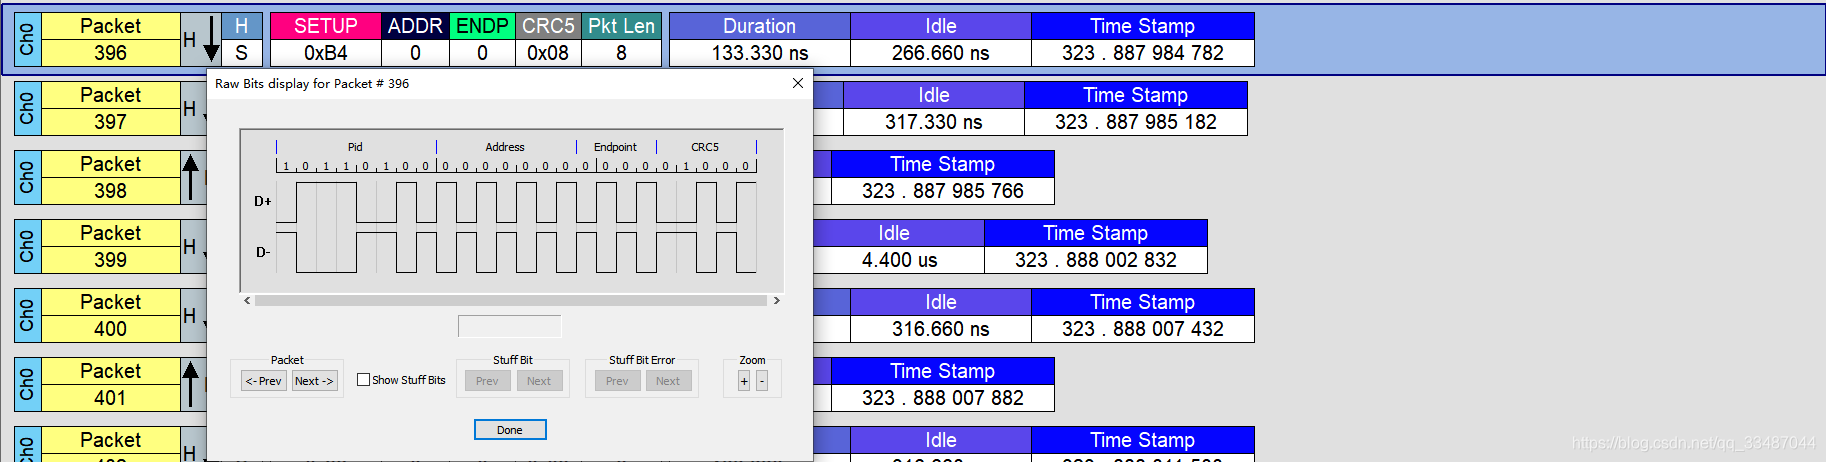Screen dimensions: 1826x462
Task: Select the Packet 400 cell
Action: (110, 315)
